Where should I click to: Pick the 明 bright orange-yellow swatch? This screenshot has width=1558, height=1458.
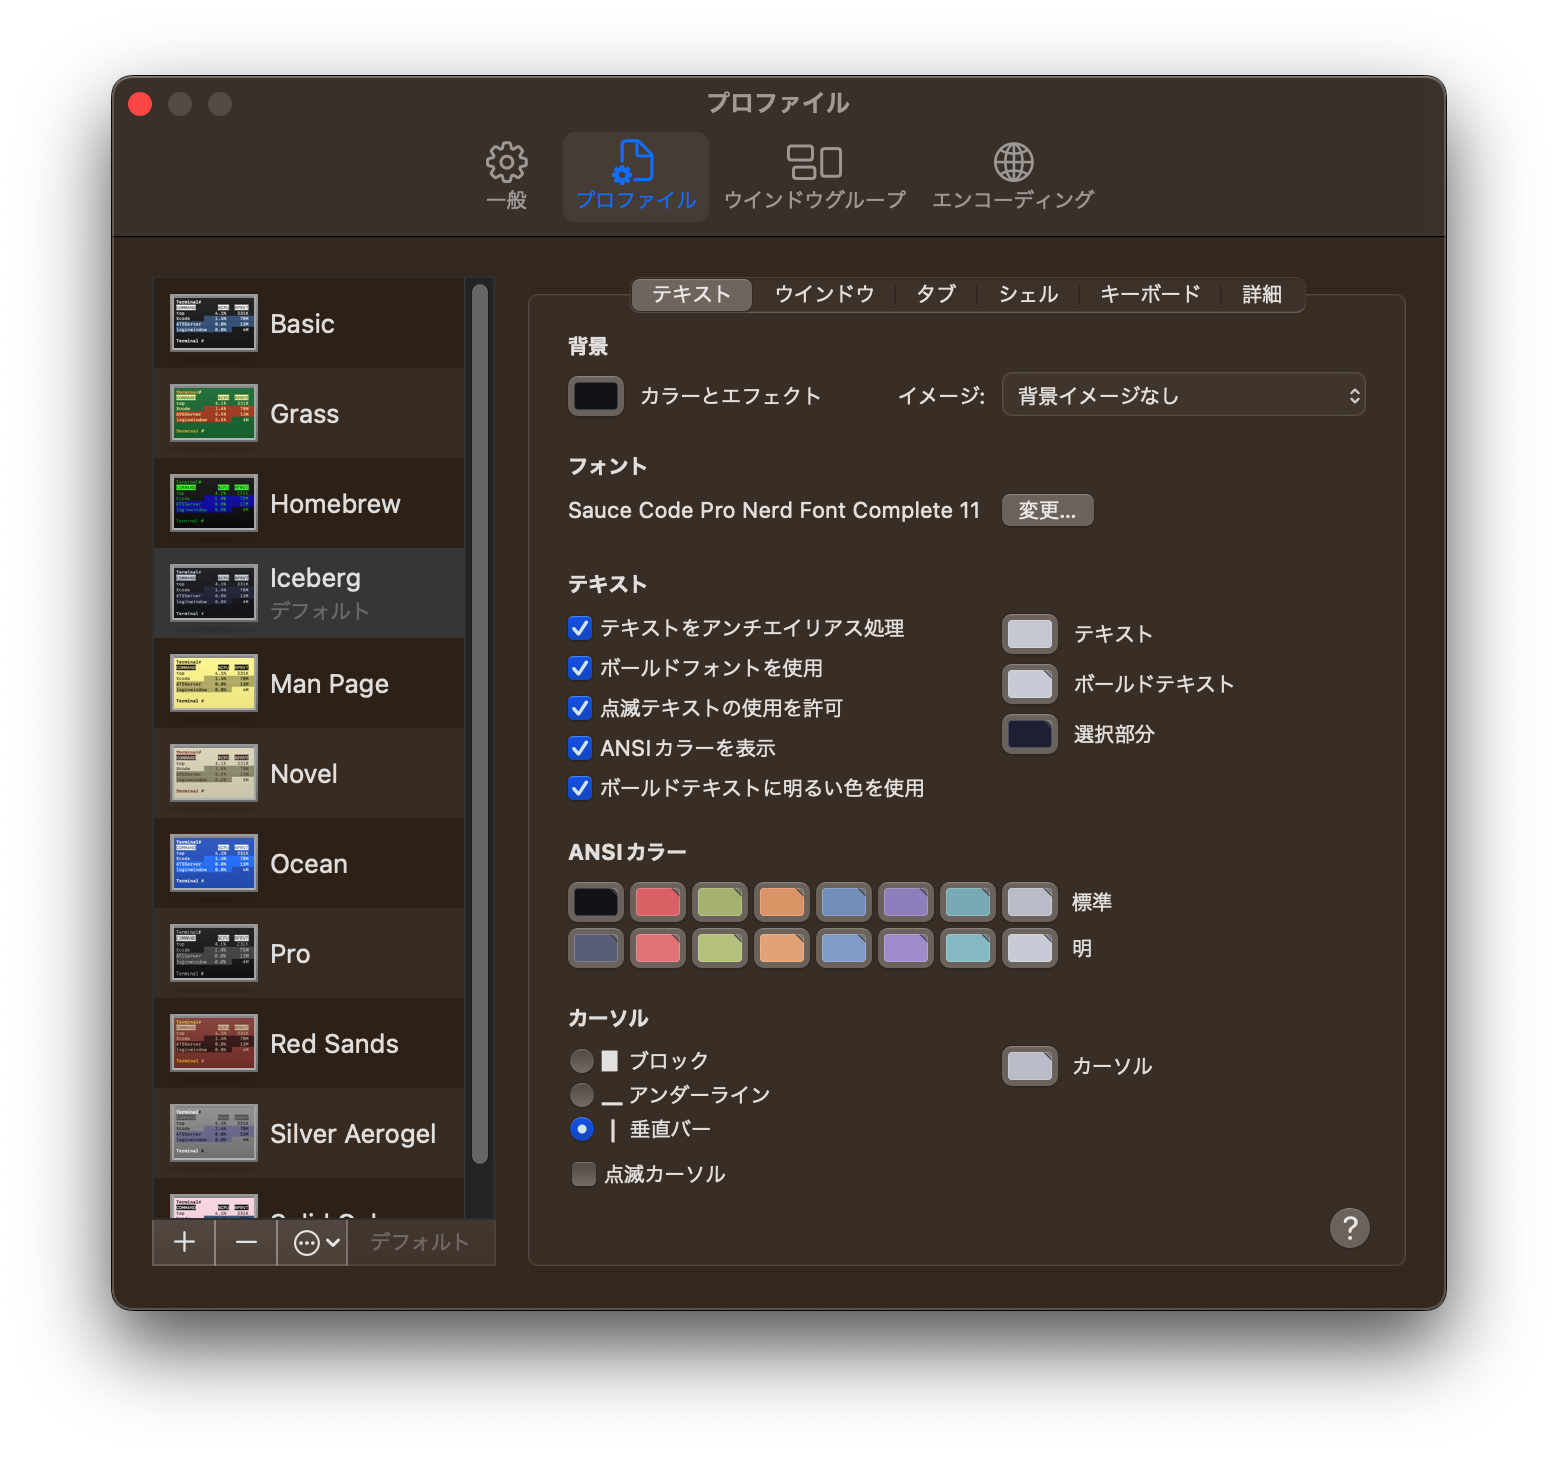pos(782,948)
